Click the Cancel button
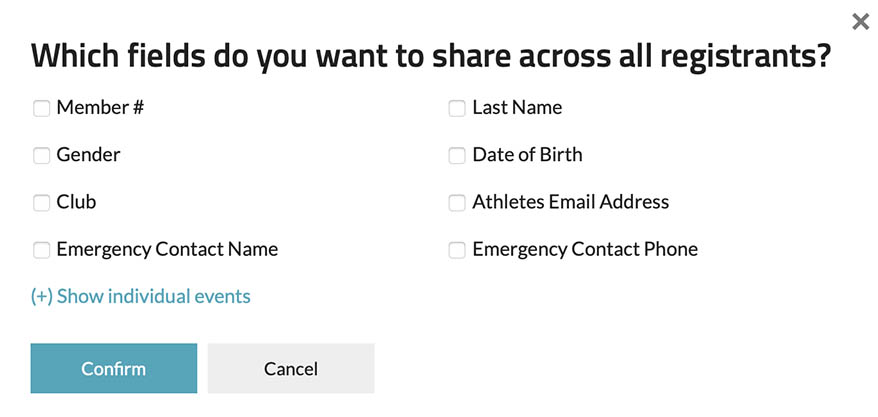Screen dimensions: 878x417 click(291, 369)
